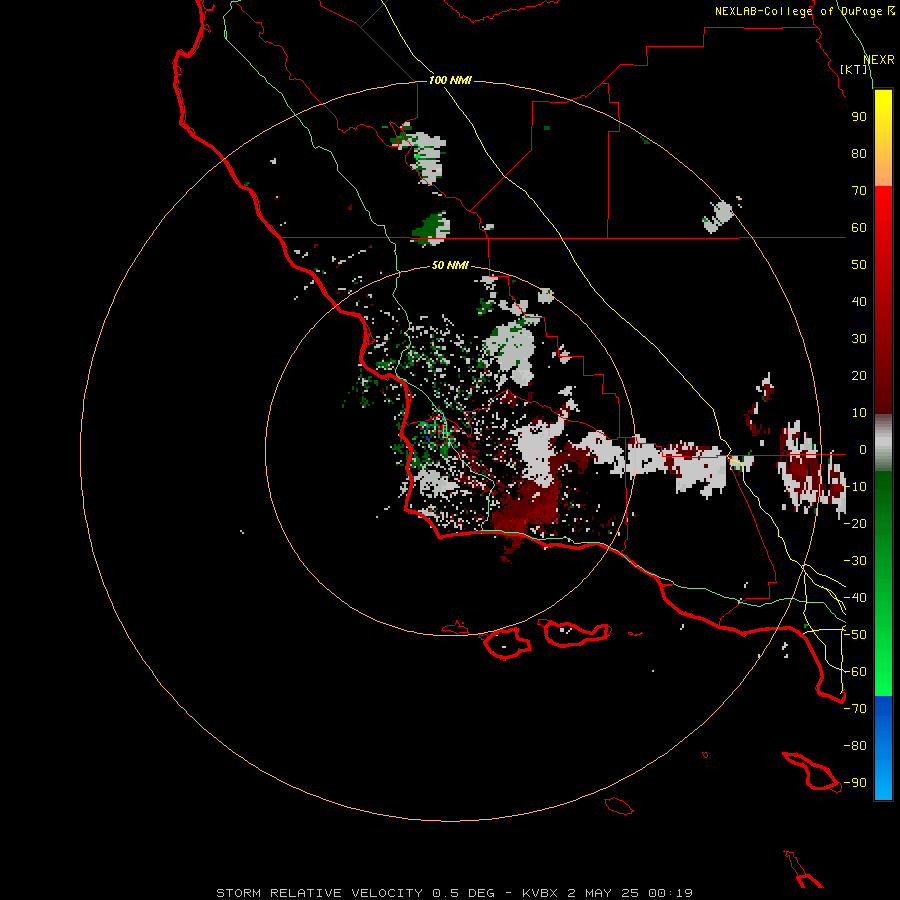Click the NEXLAB-College of DuPage title text
Image resolution: width=900 pixels, height=900 pixels.
pyautogui.click(x=804, y=11)
